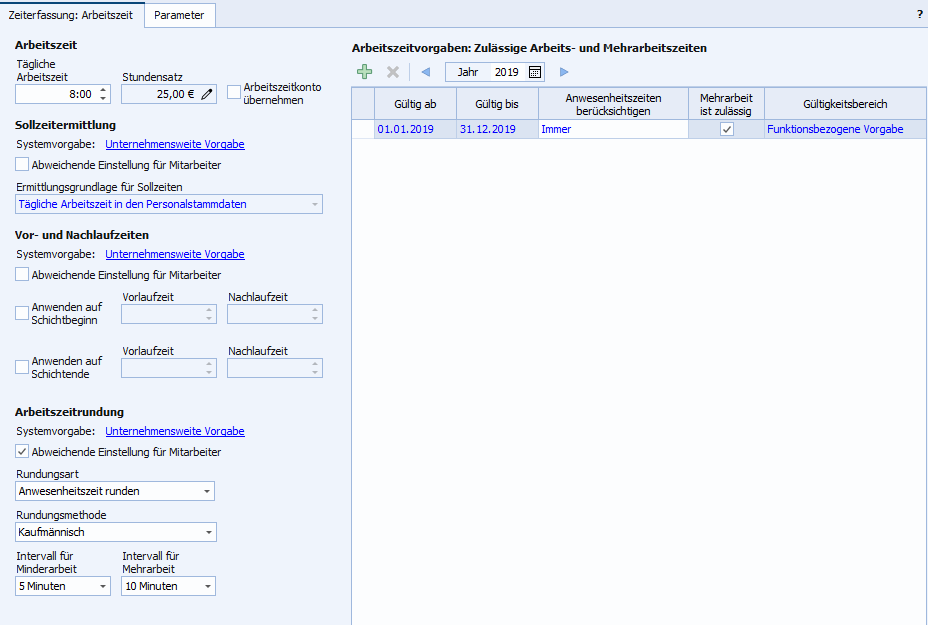Screen dimensions: 928x625
Task: Select the Zeiterfassung: Arbeitszeit tab
Action: (x=72, y=15)
